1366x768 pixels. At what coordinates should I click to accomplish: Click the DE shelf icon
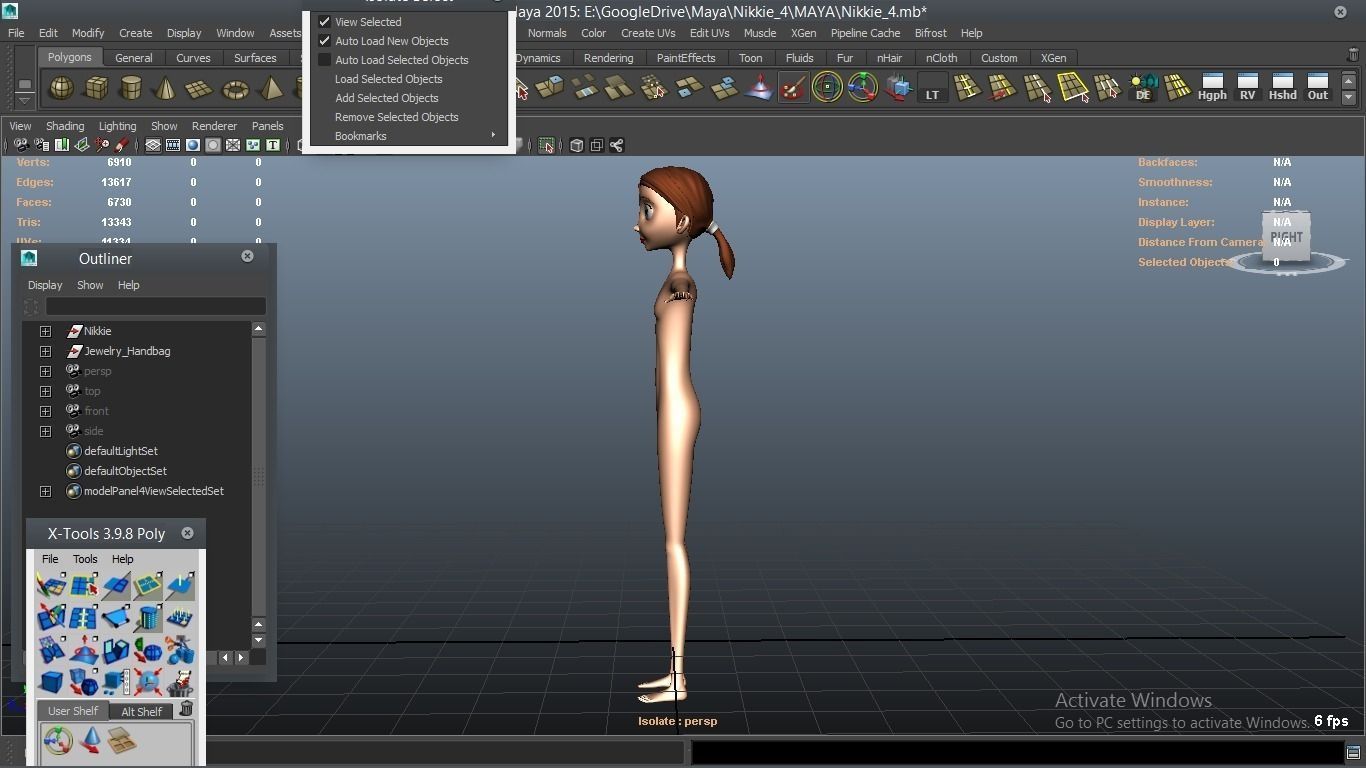pyautogui.click(x=1143, y=88)
